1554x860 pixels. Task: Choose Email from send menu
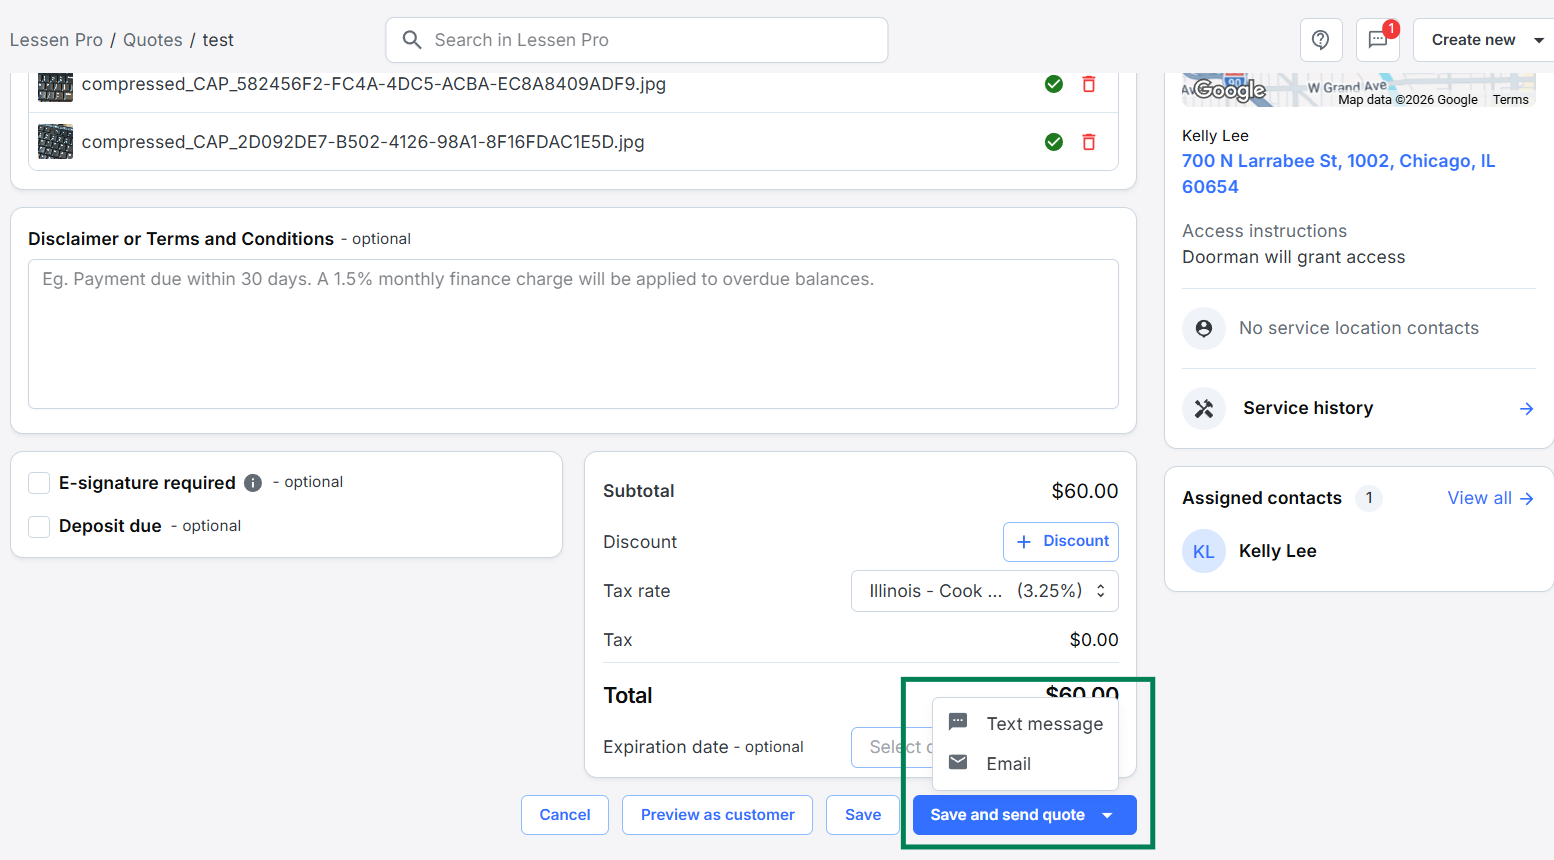pyautogui.click(x=1008, y=764)
